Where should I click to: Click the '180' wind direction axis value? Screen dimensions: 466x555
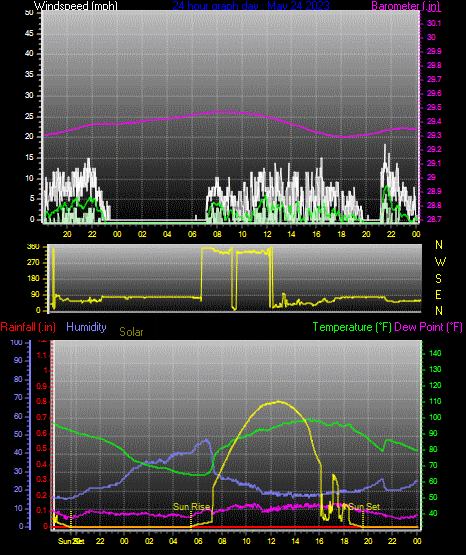point(33,279)
